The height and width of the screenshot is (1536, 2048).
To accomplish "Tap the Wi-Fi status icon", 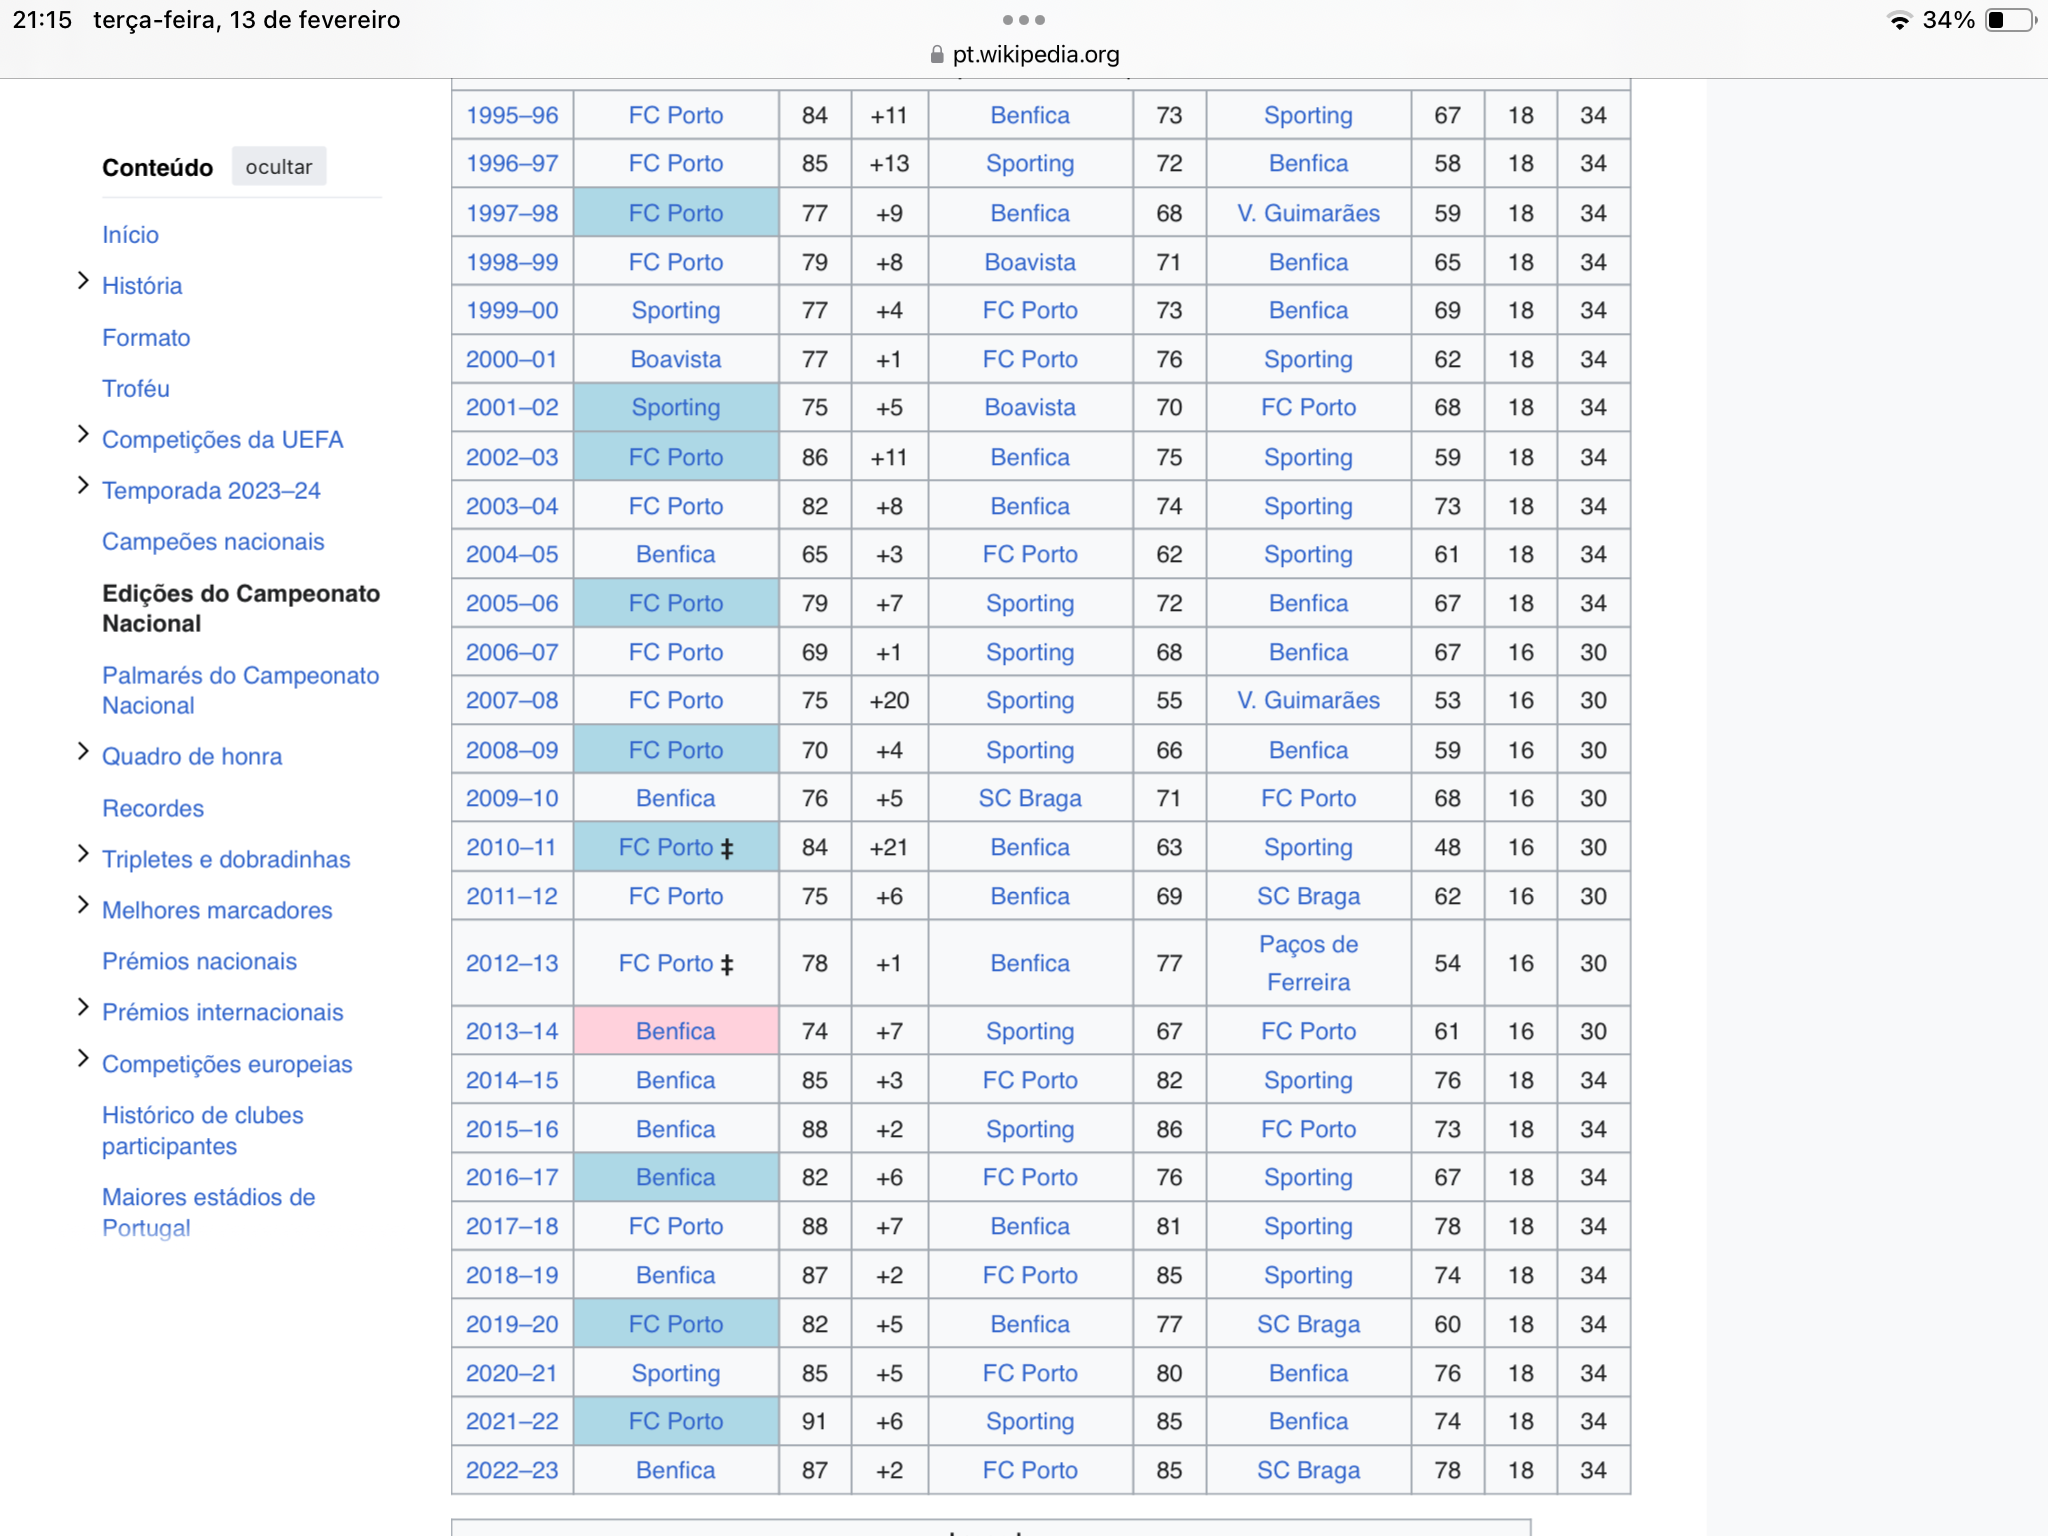I will click(x=1898, y=20).
